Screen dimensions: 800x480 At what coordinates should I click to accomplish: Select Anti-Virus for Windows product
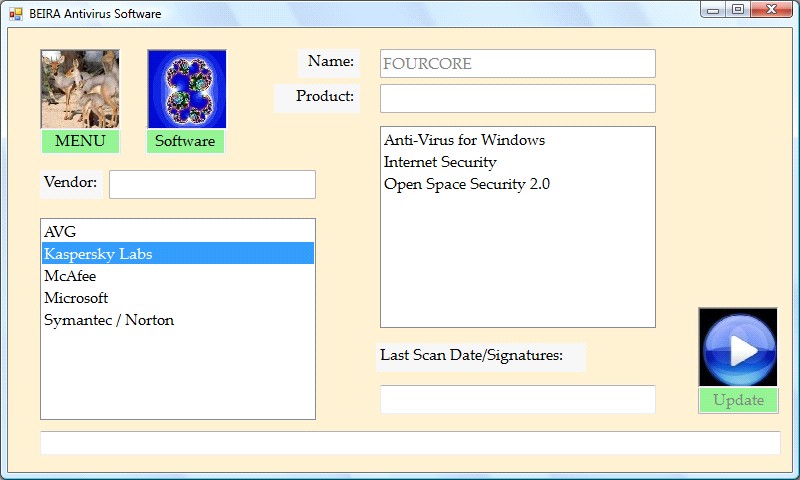click(464, 140)
